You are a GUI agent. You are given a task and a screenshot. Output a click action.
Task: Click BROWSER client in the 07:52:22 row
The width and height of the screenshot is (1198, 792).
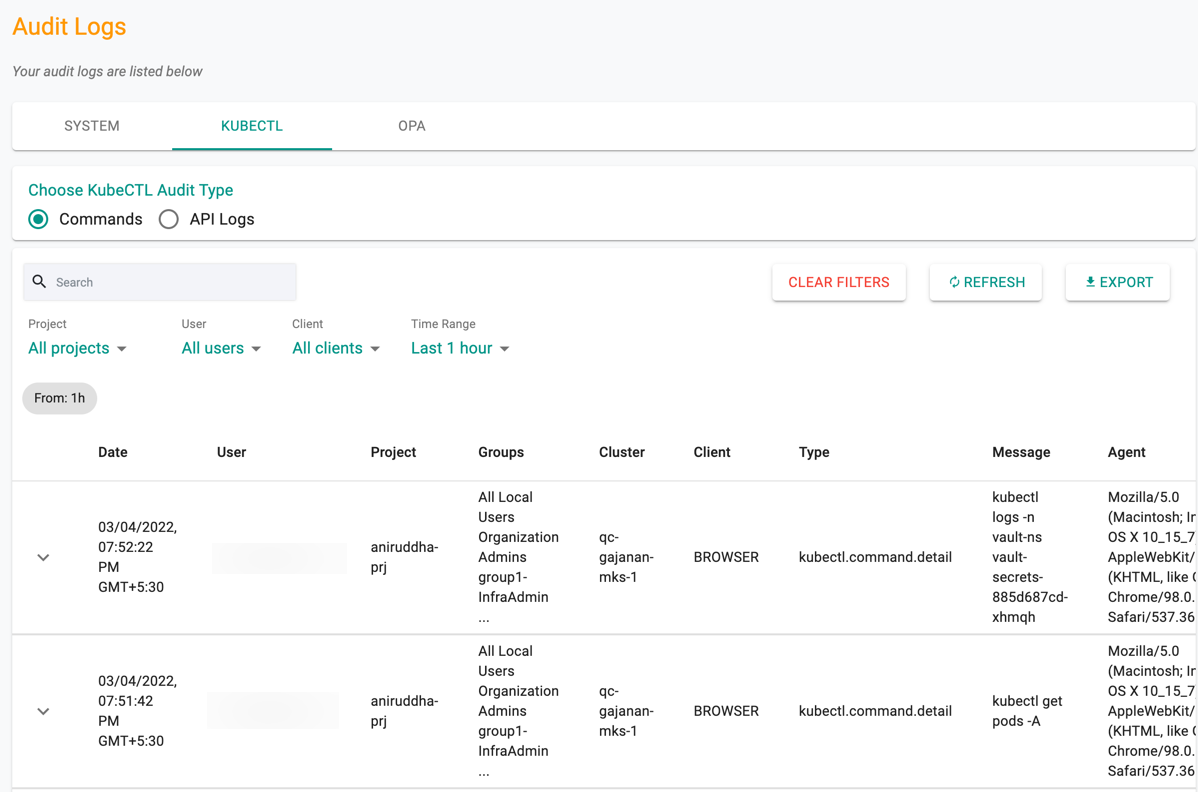point(727,557)
